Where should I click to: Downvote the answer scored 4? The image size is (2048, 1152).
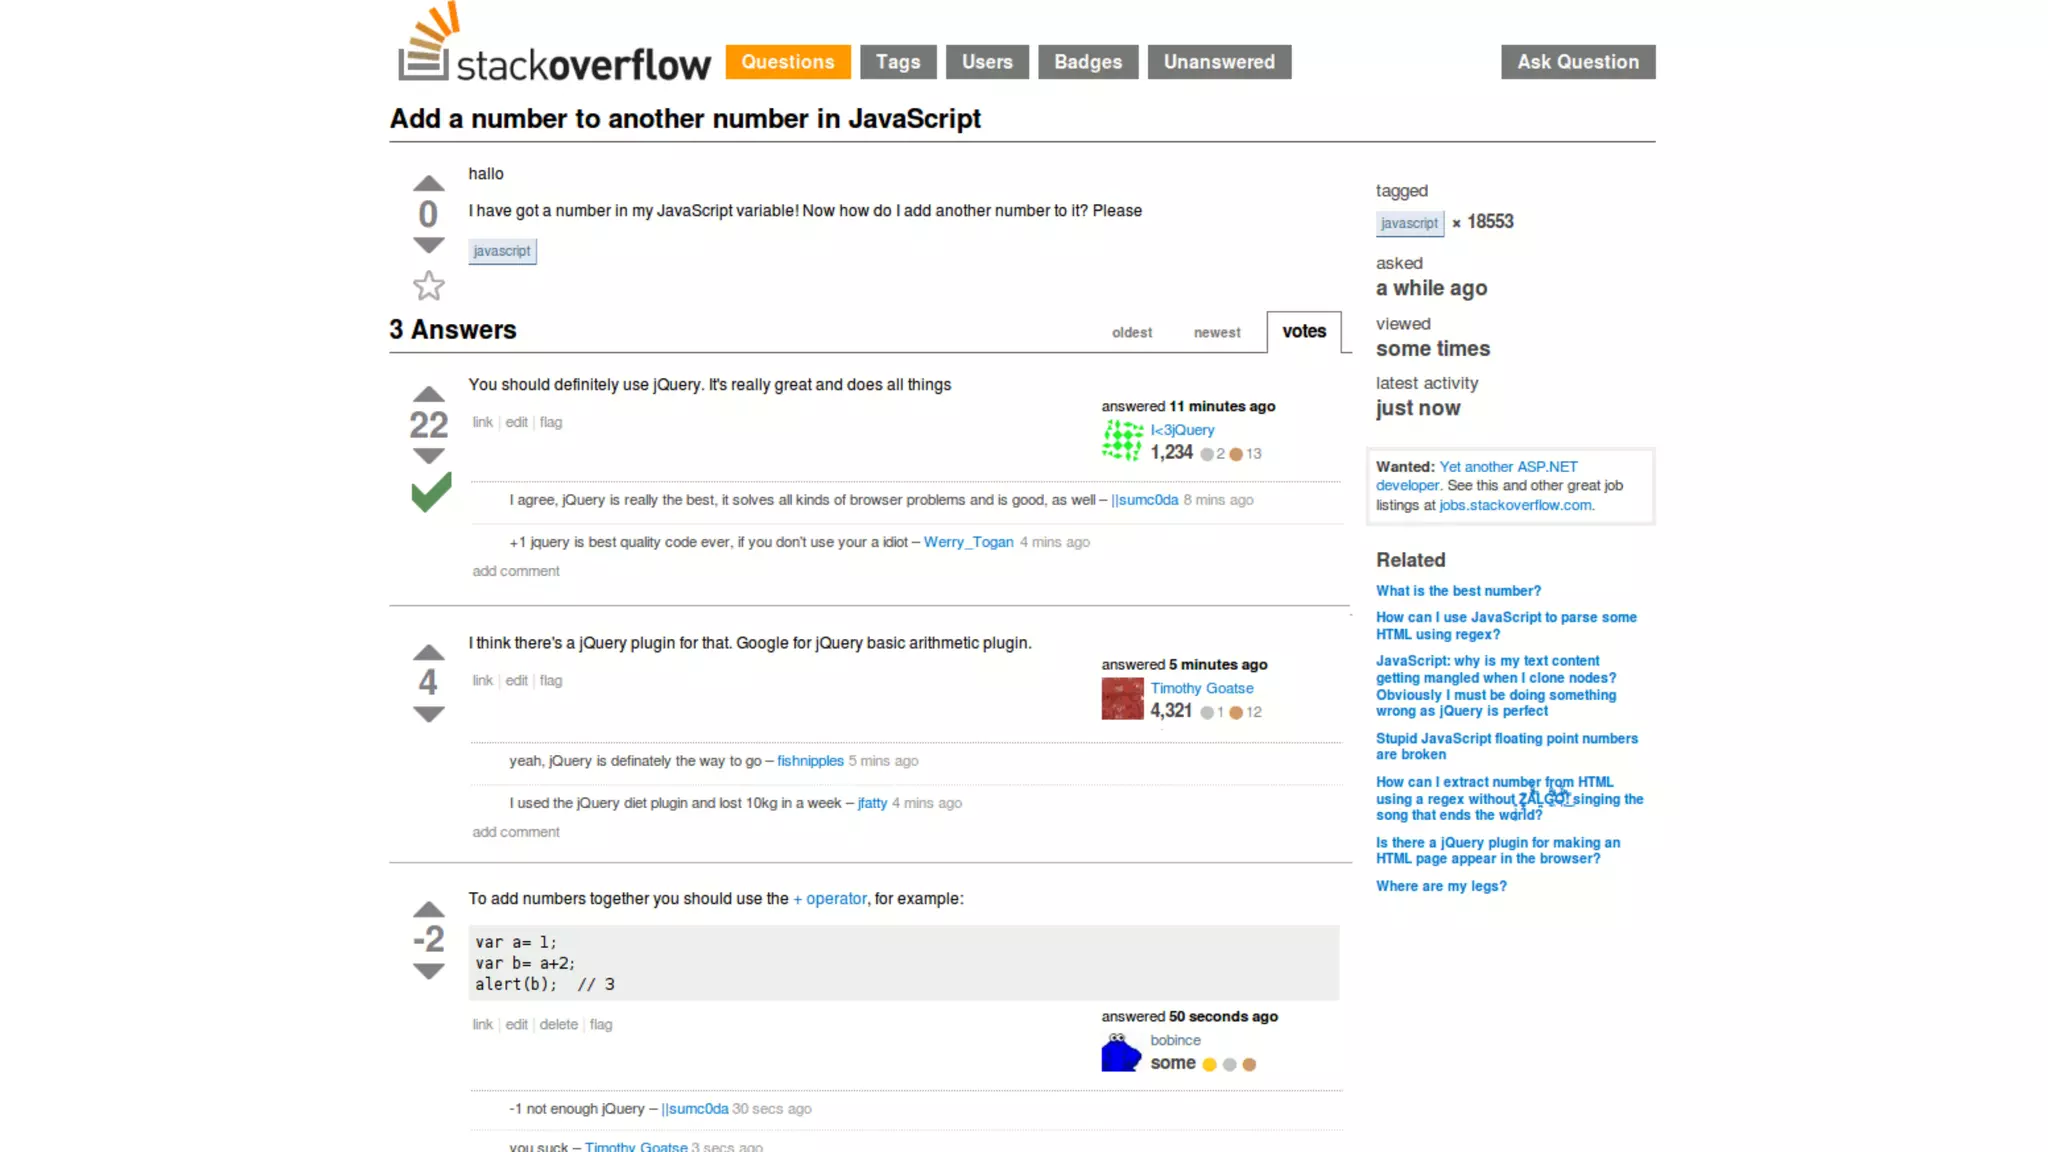pos(428,714)
